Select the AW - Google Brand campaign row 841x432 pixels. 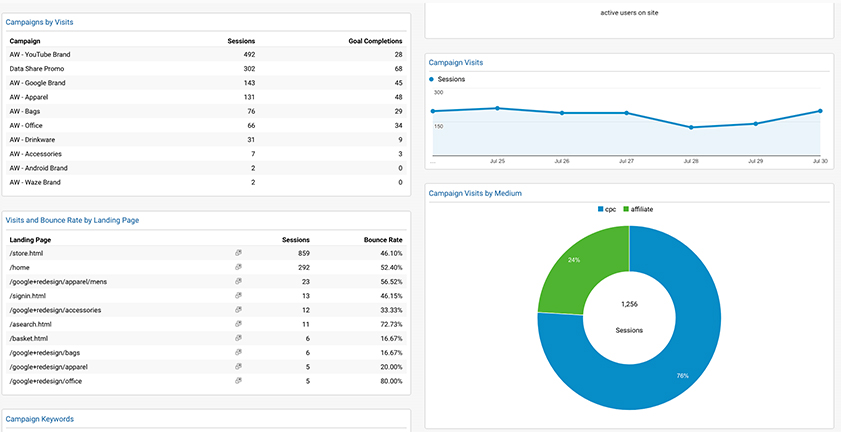(207, 83)
